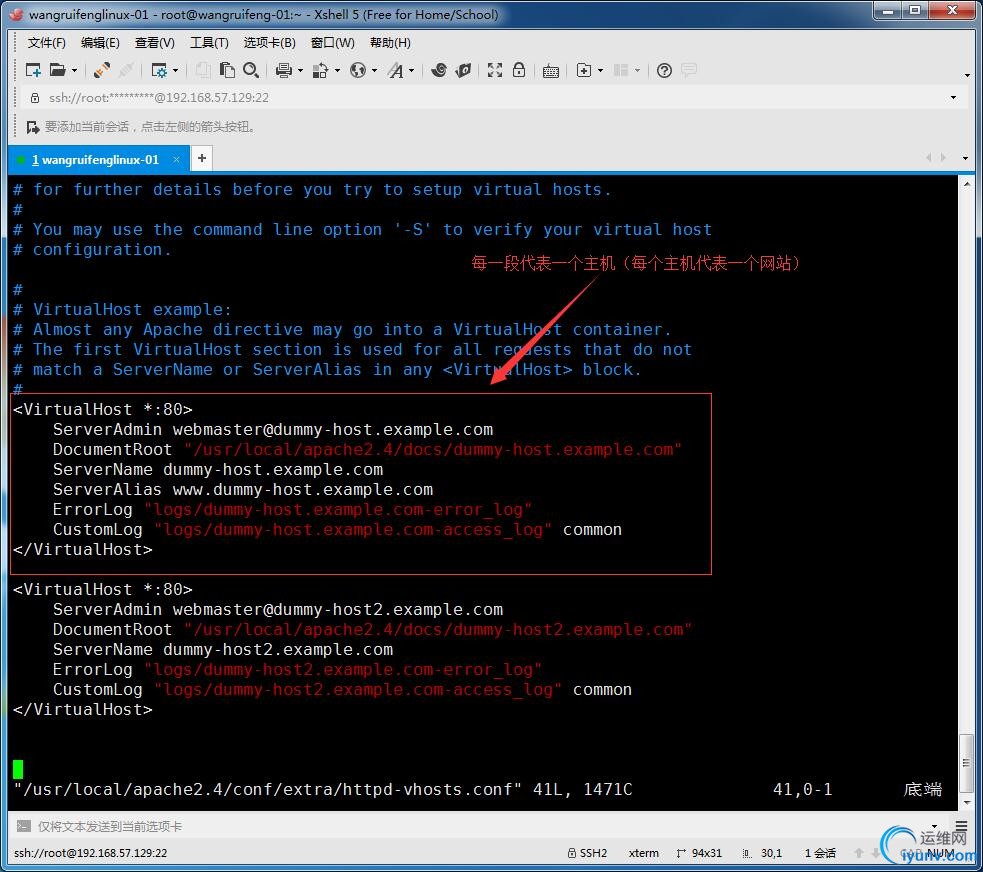Screen dimensions: 983x872
Task: Expand the Open folder dropdown arrow
Action: pos(75,70)
